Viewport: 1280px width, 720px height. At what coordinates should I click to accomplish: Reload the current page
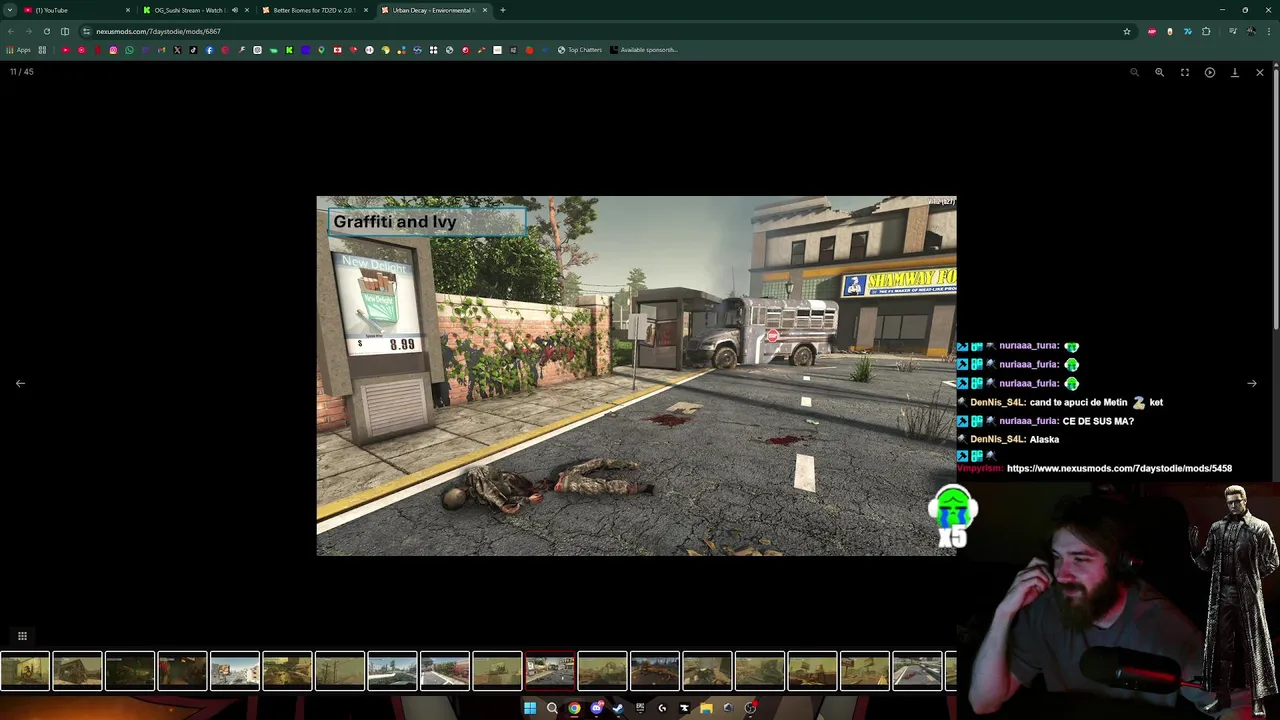click(x=46, y=31)
